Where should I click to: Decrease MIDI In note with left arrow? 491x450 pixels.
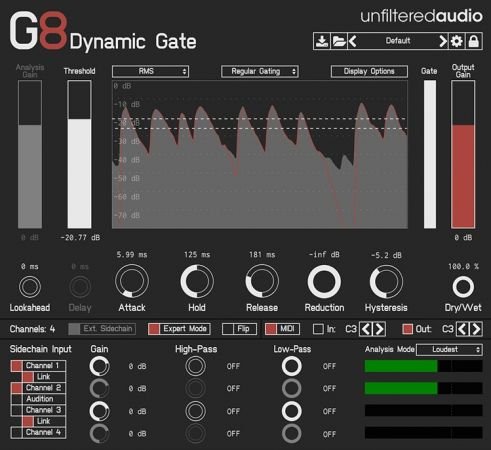coord(366,329)
